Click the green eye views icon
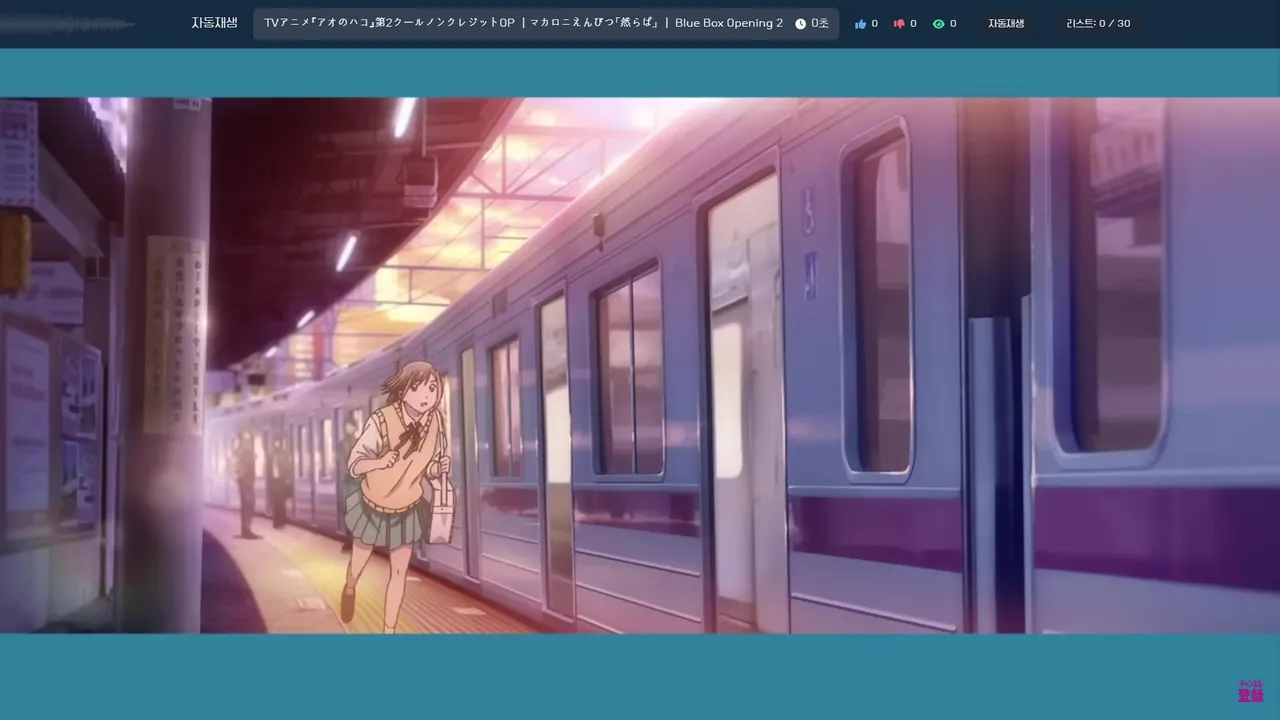Viewport: 1280px width, 720px height. point(938,24)
